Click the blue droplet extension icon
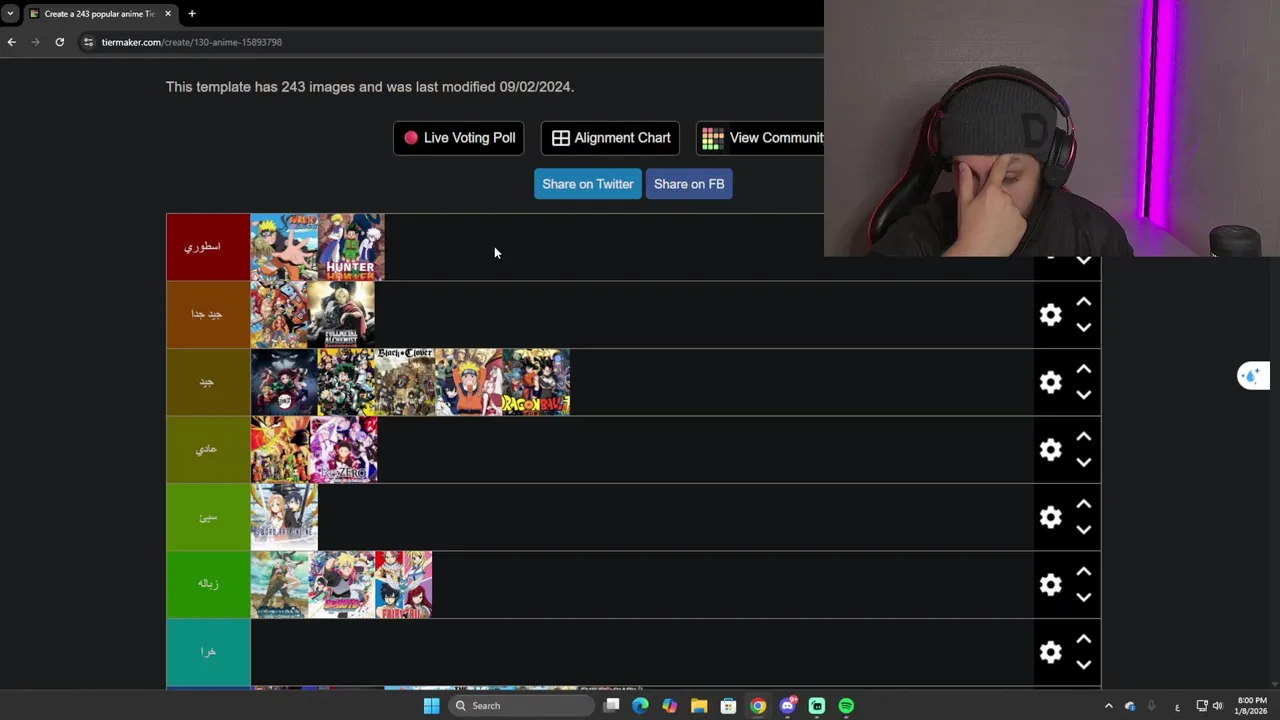The width and height of the screenshot is (1280, 720). click(1252, 376)
